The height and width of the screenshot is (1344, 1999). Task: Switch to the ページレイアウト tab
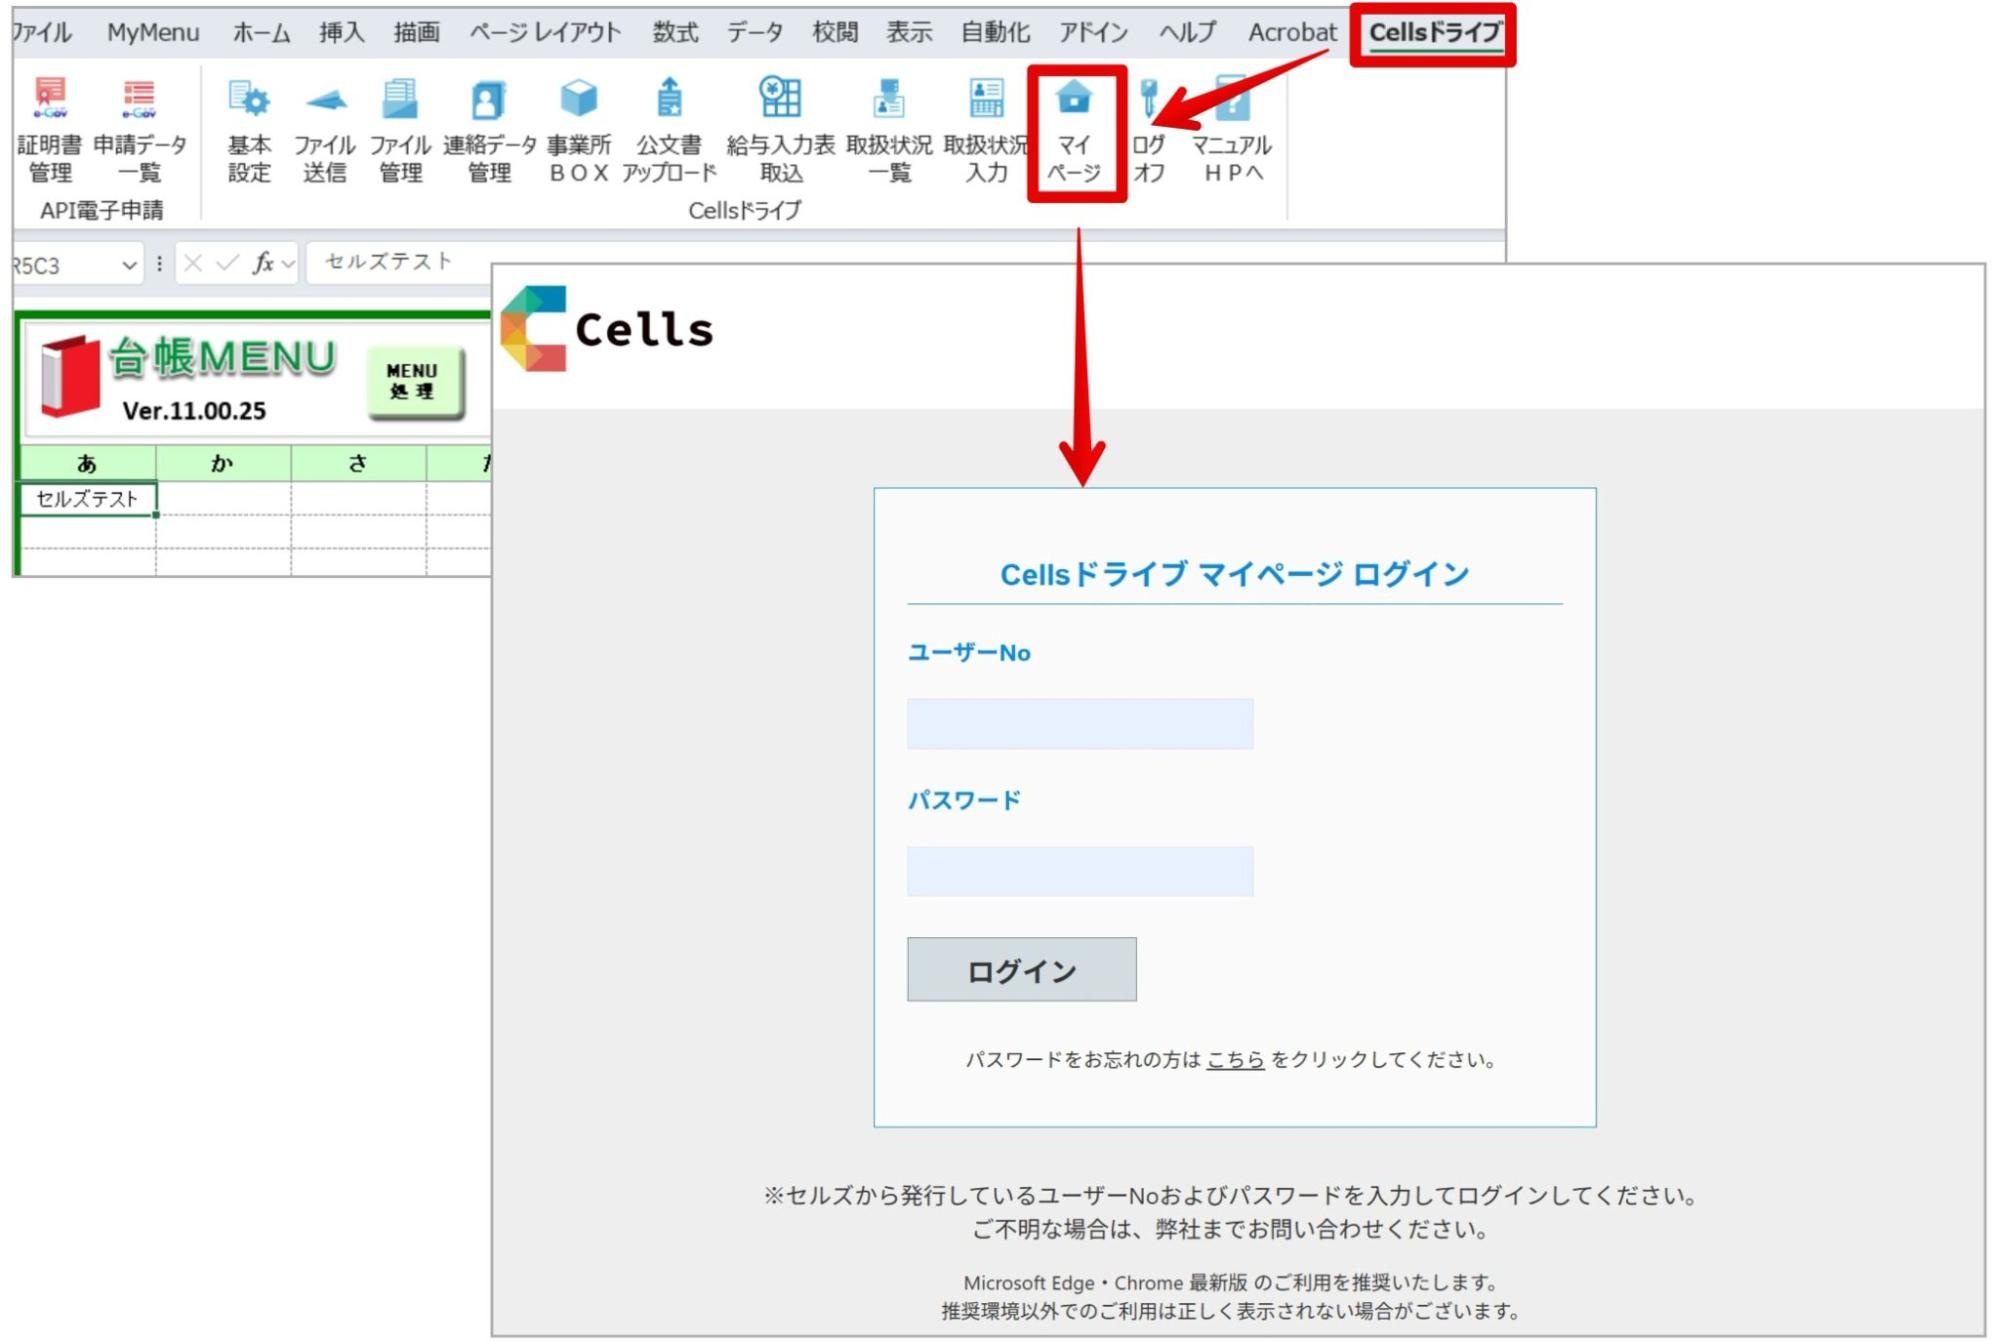tap(545, 32)
